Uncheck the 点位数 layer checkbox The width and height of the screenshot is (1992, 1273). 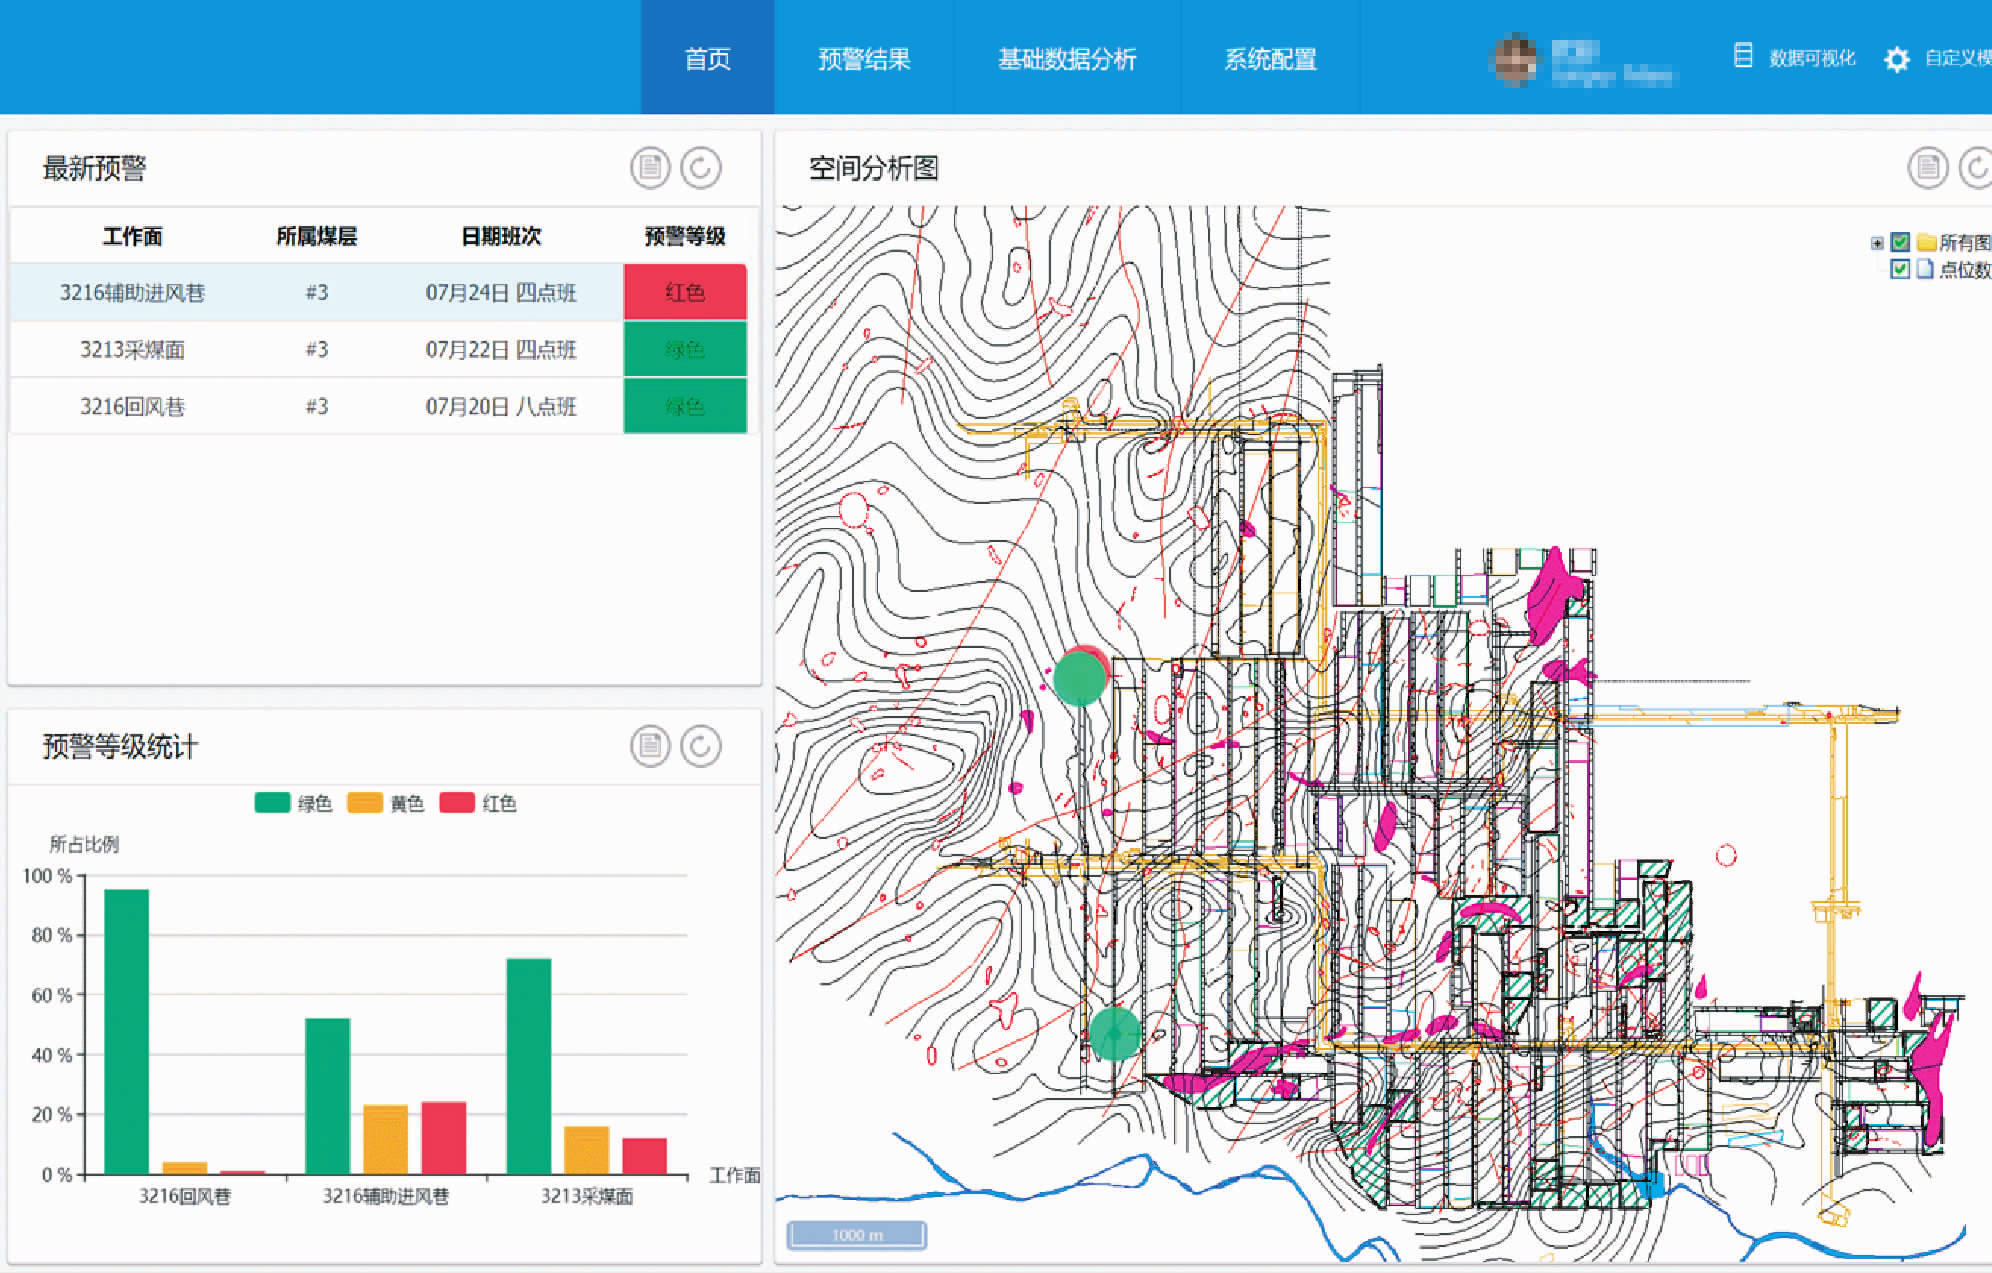pyautogui.click(x=1900, y=268)
